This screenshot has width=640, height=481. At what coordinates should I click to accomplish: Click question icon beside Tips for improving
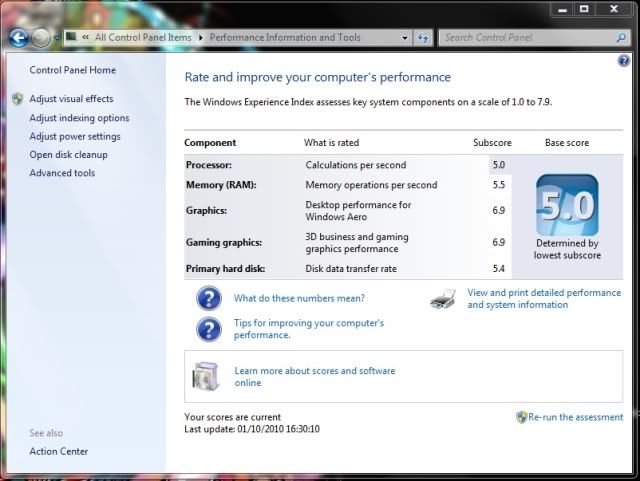[209, 329]
